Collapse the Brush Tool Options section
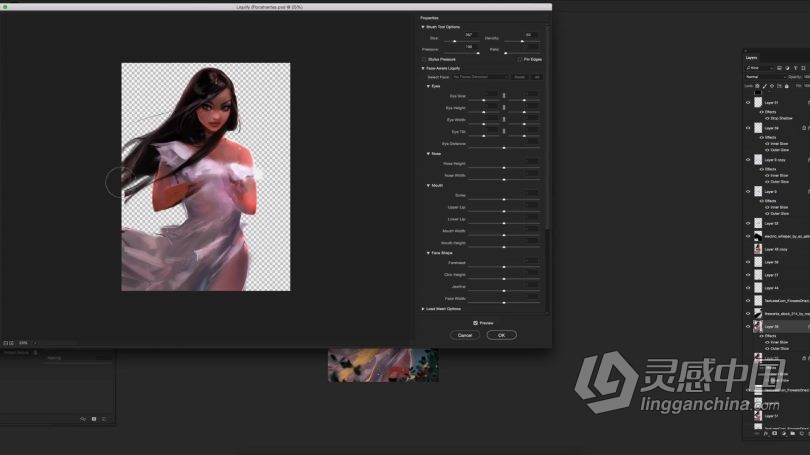810x455 pixels. pyautogui.click(x=423, y=27)
